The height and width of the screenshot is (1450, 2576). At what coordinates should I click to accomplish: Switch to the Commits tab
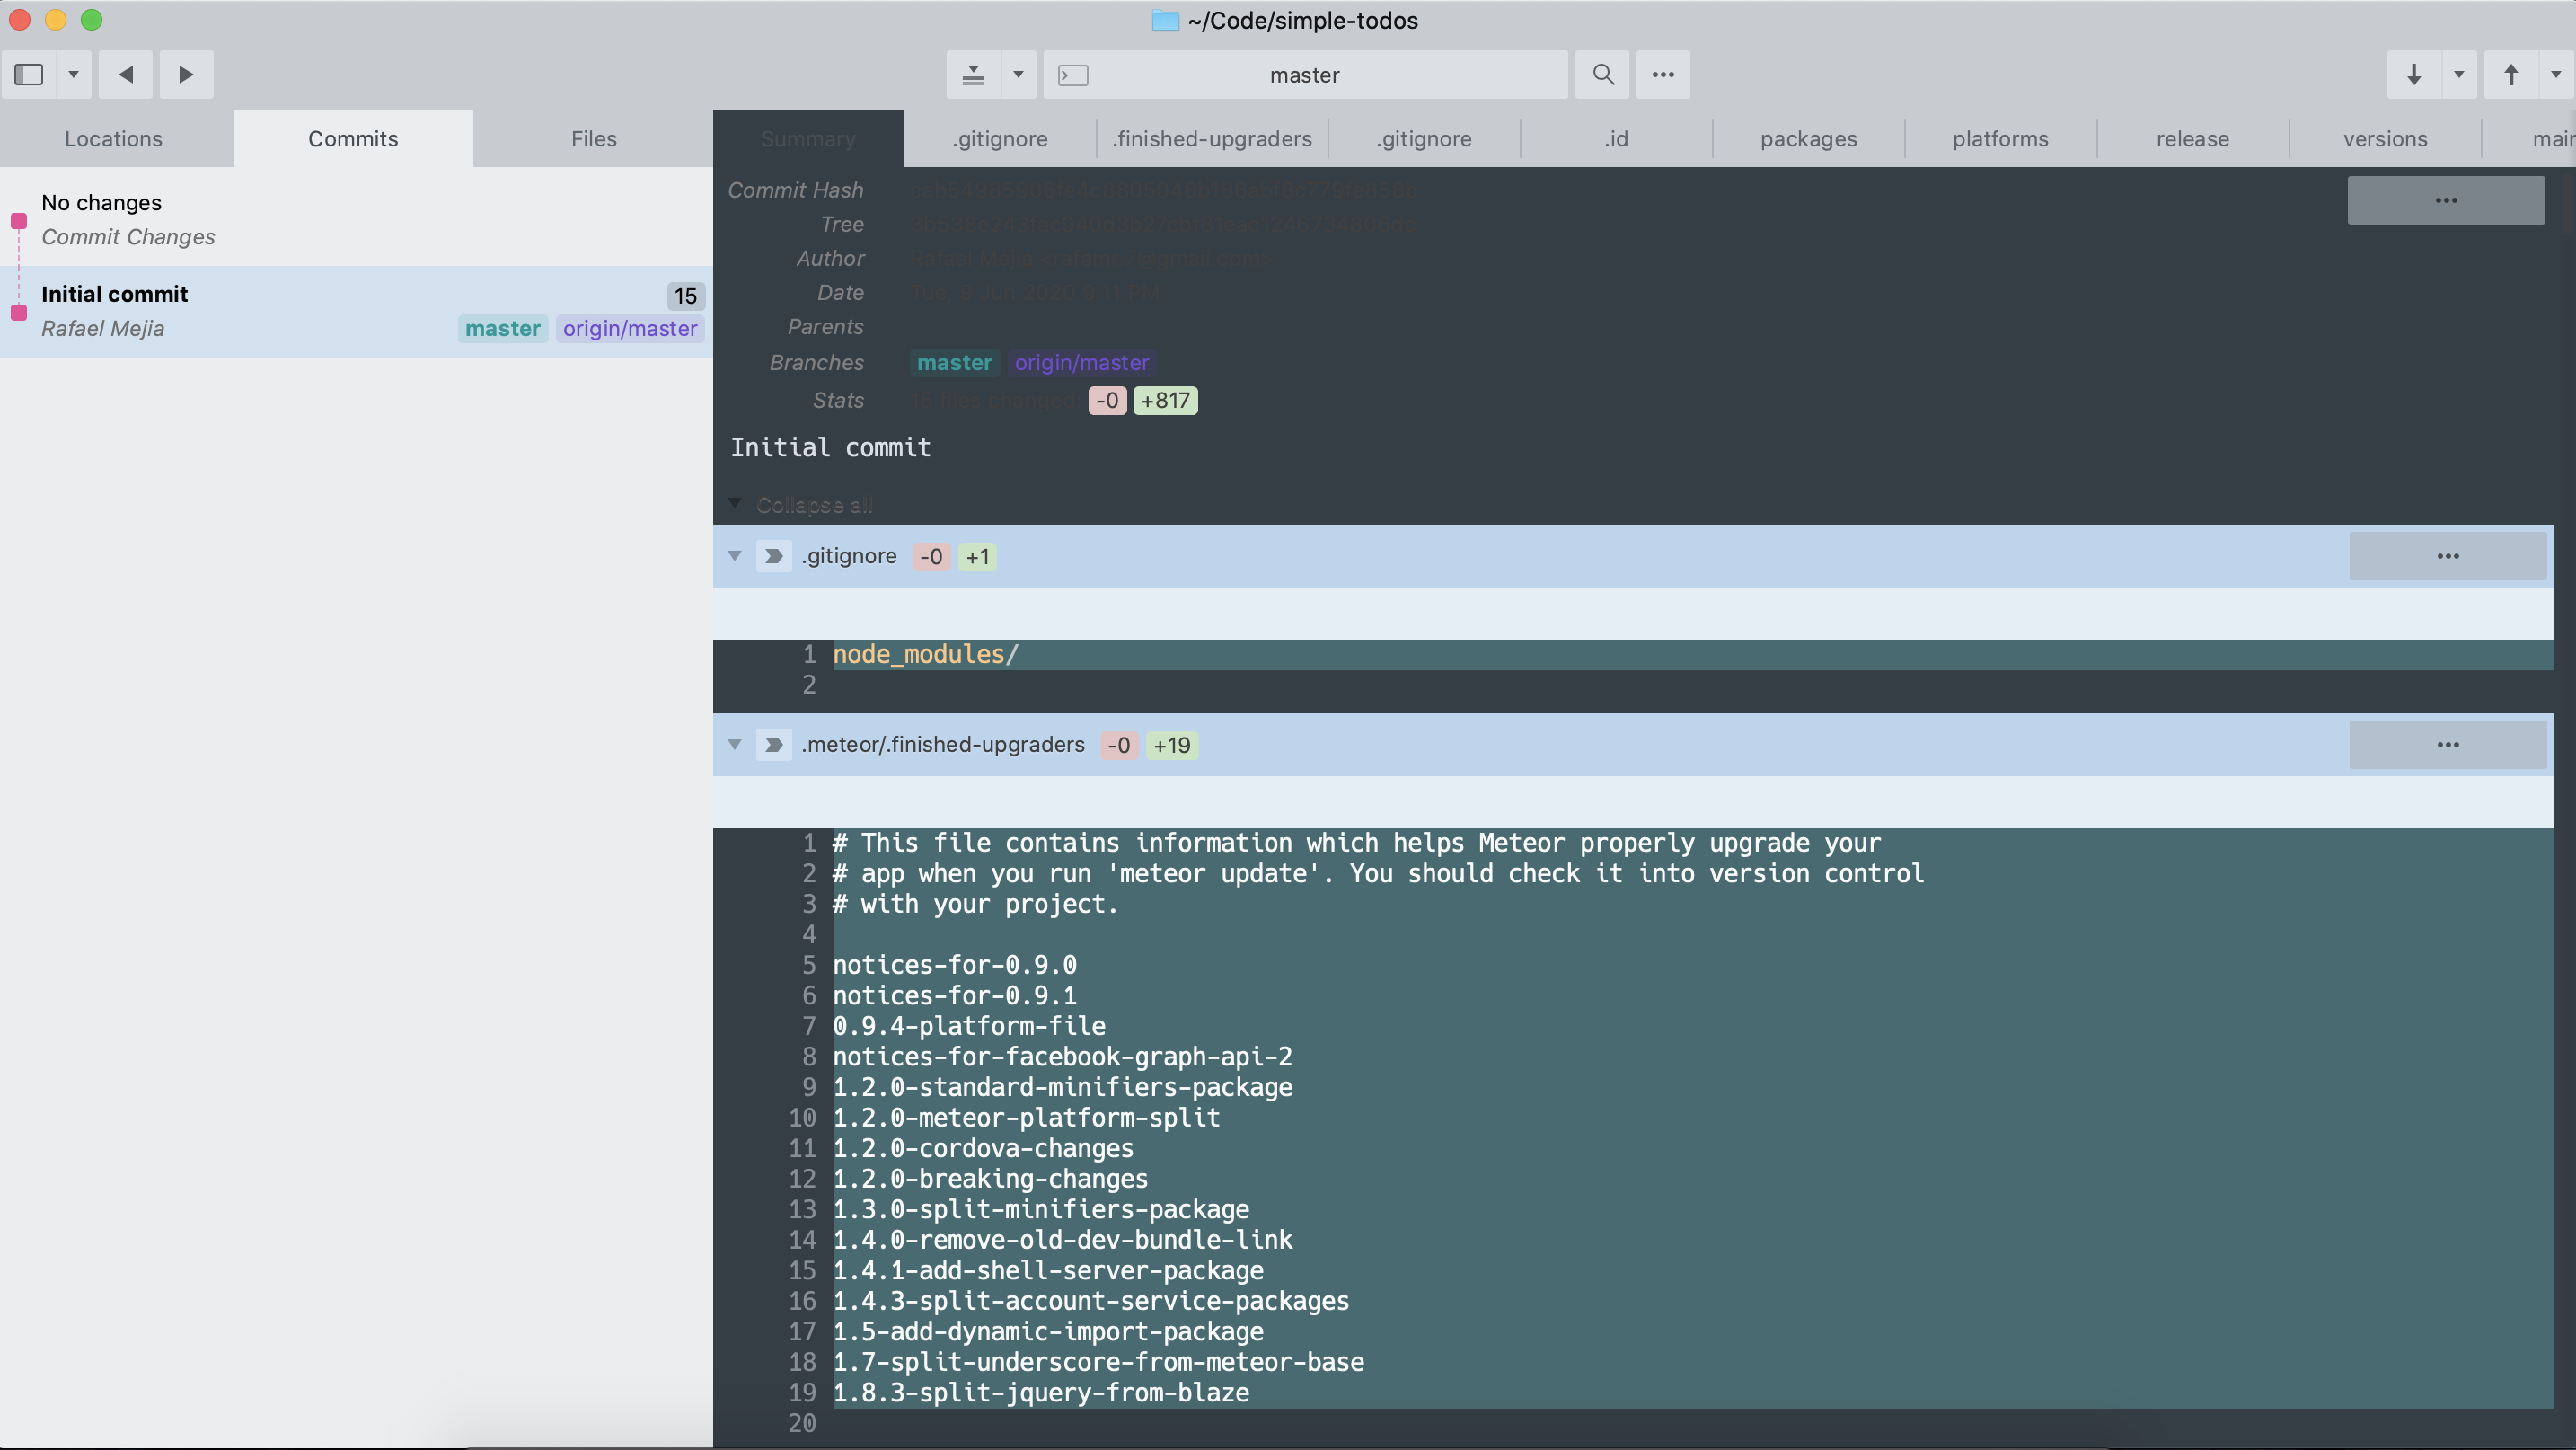[353, 139]
